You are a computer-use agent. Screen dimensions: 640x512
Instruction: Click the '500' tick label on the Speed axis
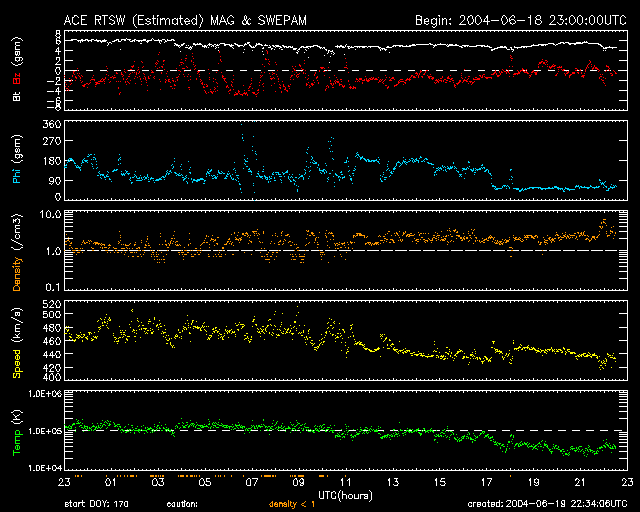[52, 314]
